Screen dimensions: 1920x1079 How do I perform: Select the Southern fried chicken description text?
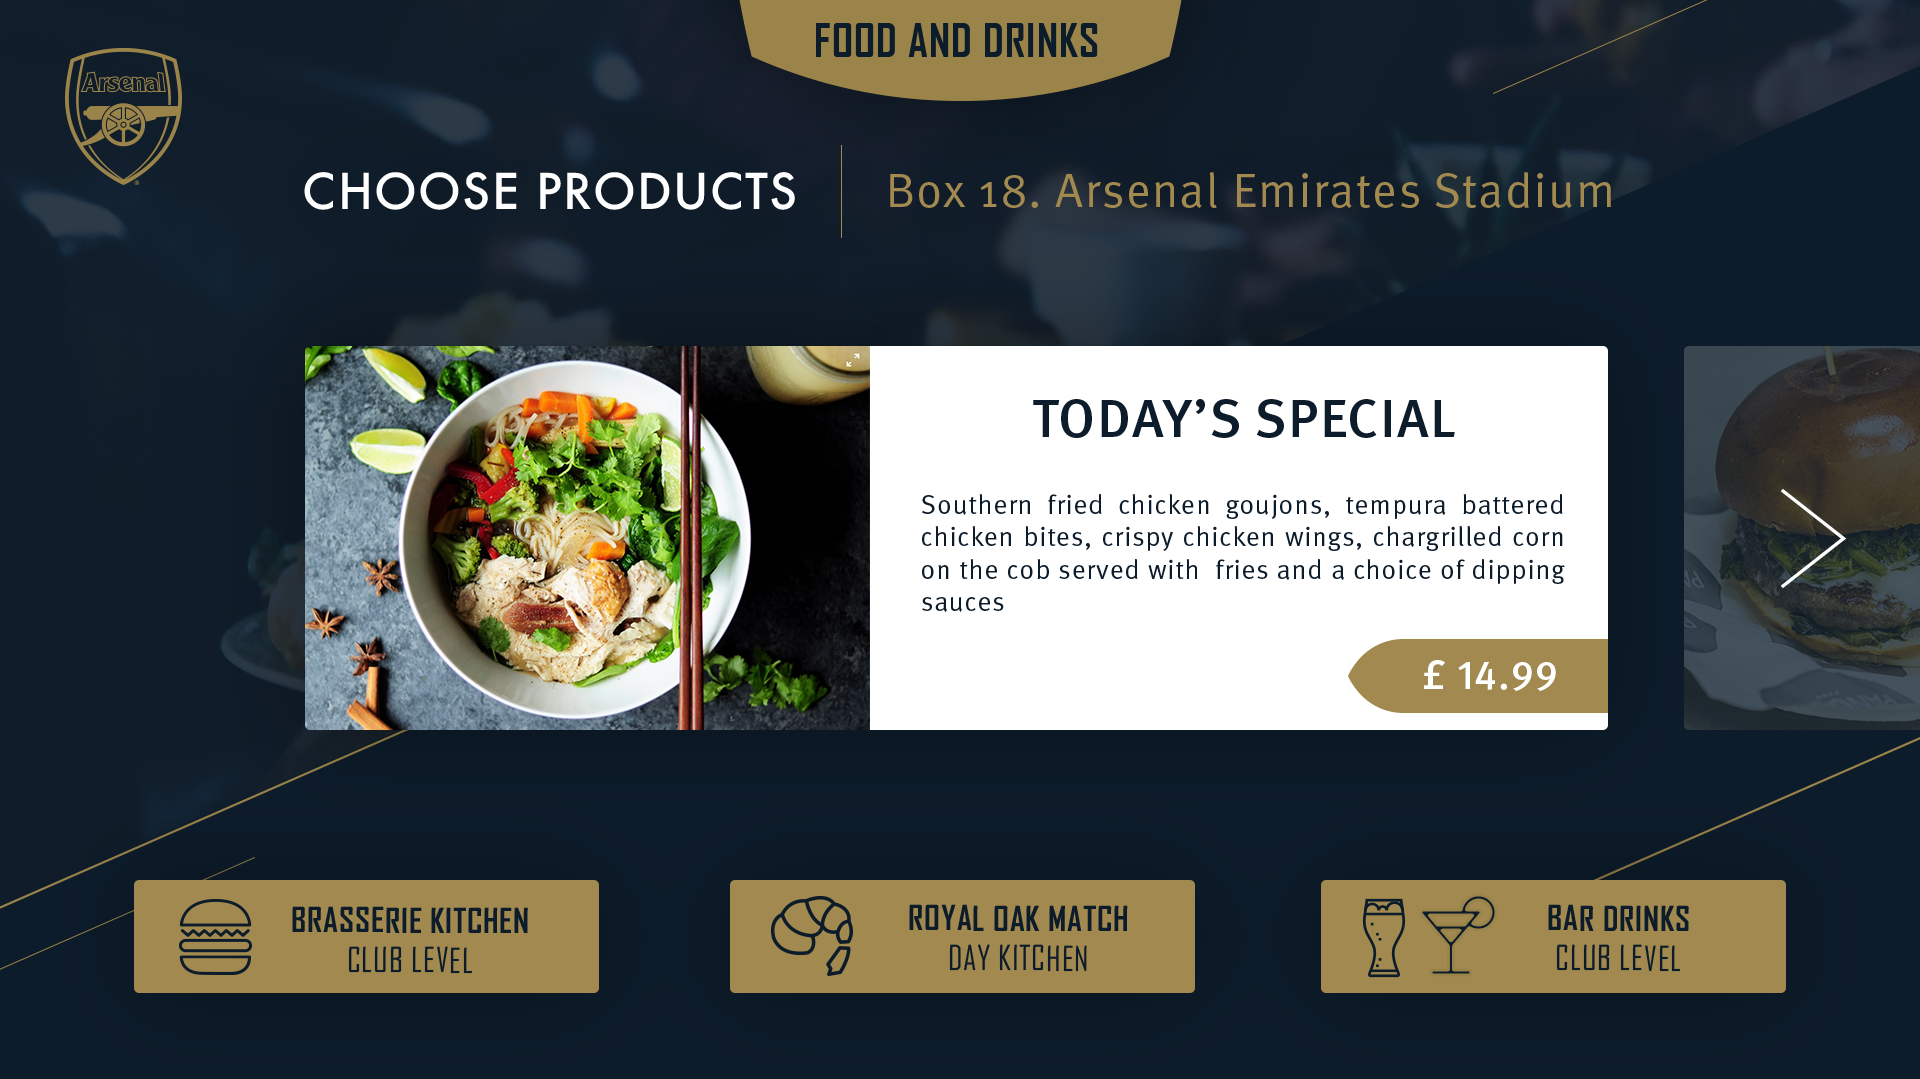pos(1242,553)
